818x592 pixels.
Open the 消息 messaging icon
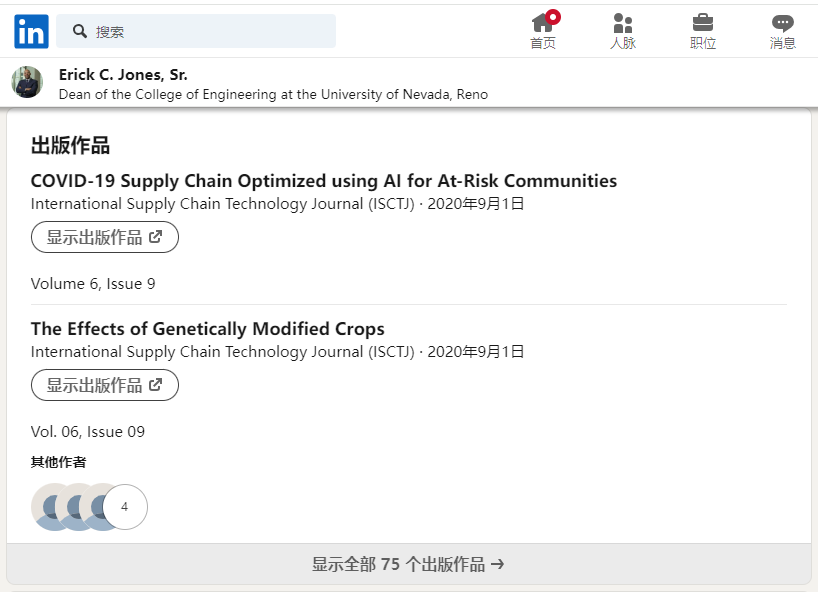783,24
